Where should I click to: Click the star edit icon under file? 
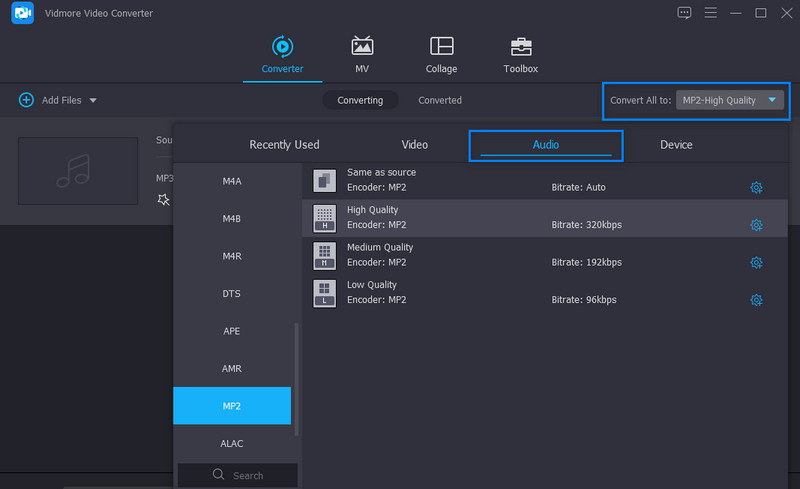[x=164, y=199]
